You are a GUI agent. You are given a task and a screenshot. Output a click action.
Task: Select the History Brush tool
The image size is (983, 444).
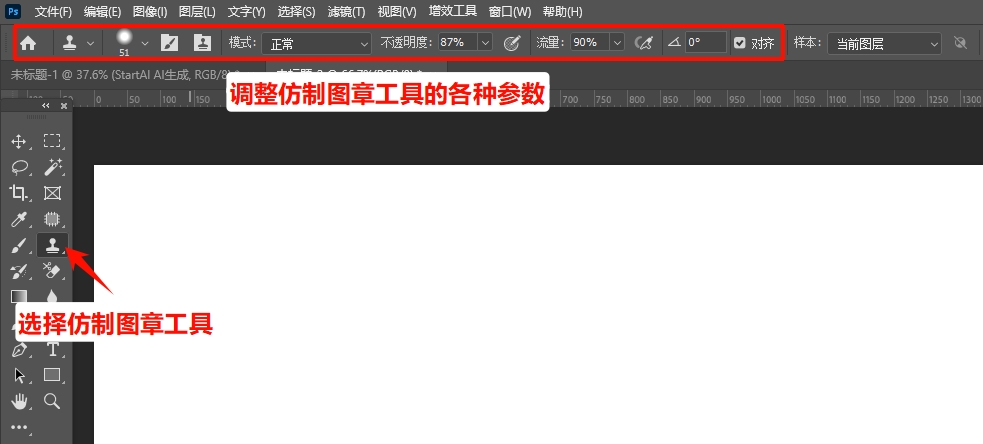click(19, 272)
